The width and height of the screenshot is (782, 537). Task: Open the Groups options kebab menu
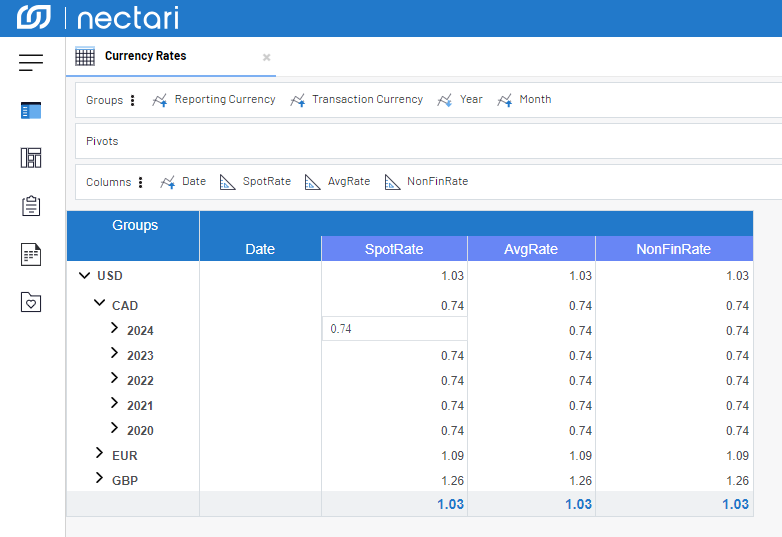point(133,100)
